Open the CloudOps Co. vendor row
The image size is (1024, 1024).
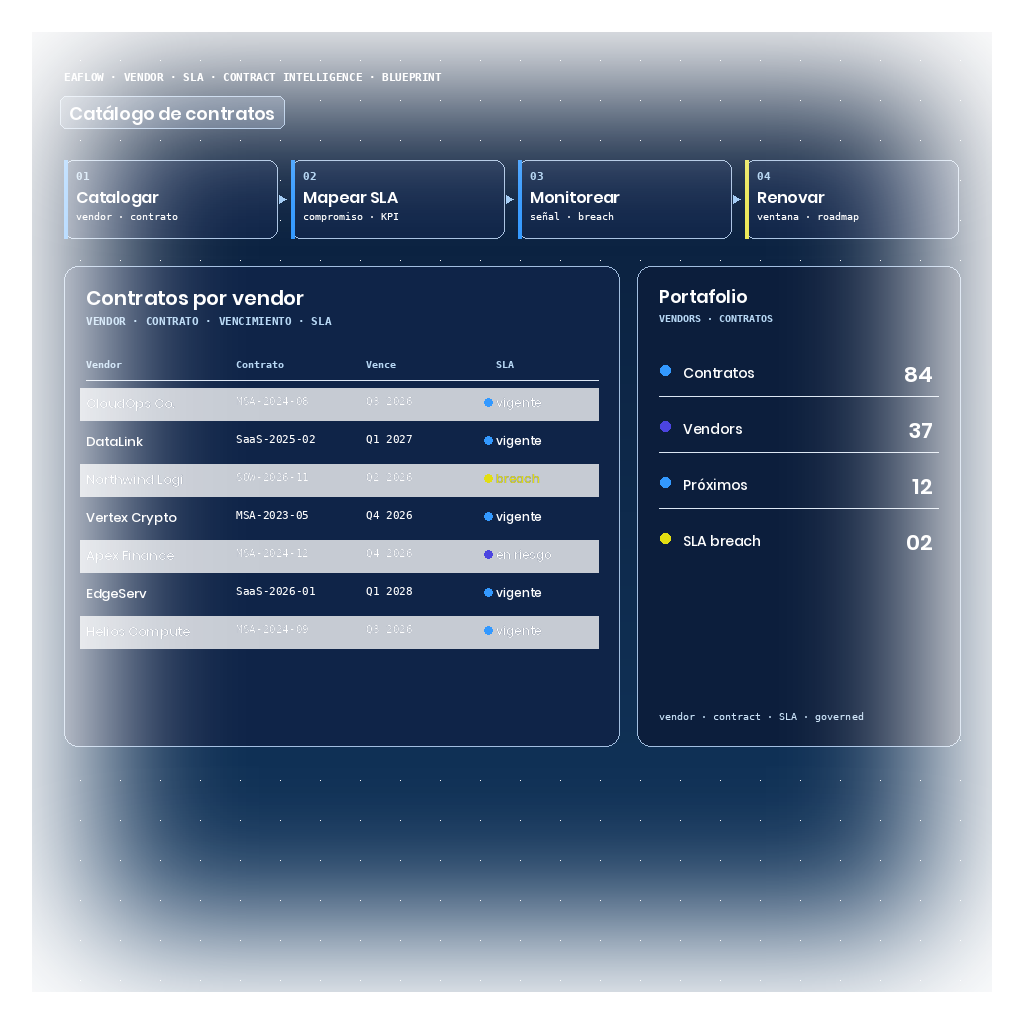pos(340,404)
